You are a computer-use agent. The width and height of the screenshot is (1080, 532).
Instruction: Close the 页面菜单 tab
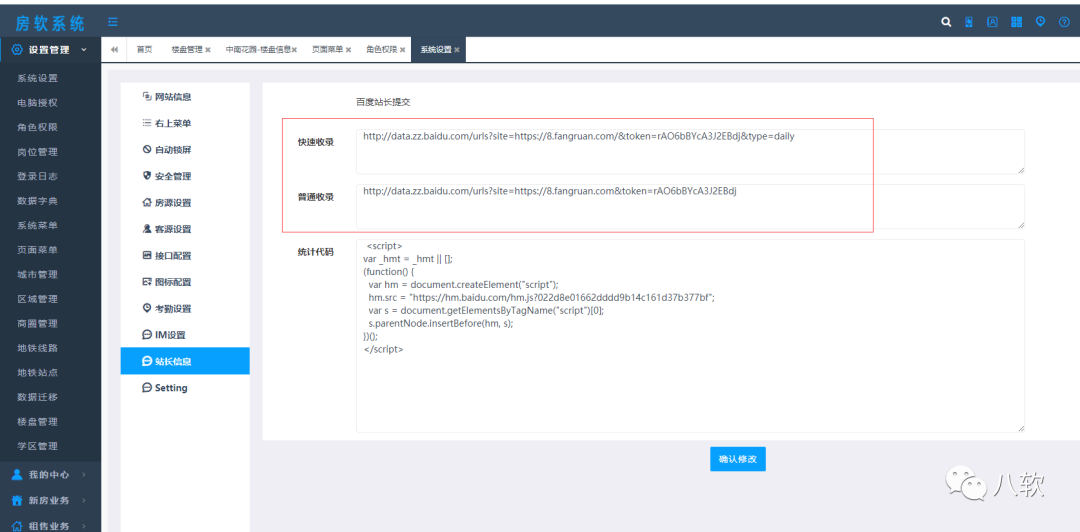tap(349, 50)
